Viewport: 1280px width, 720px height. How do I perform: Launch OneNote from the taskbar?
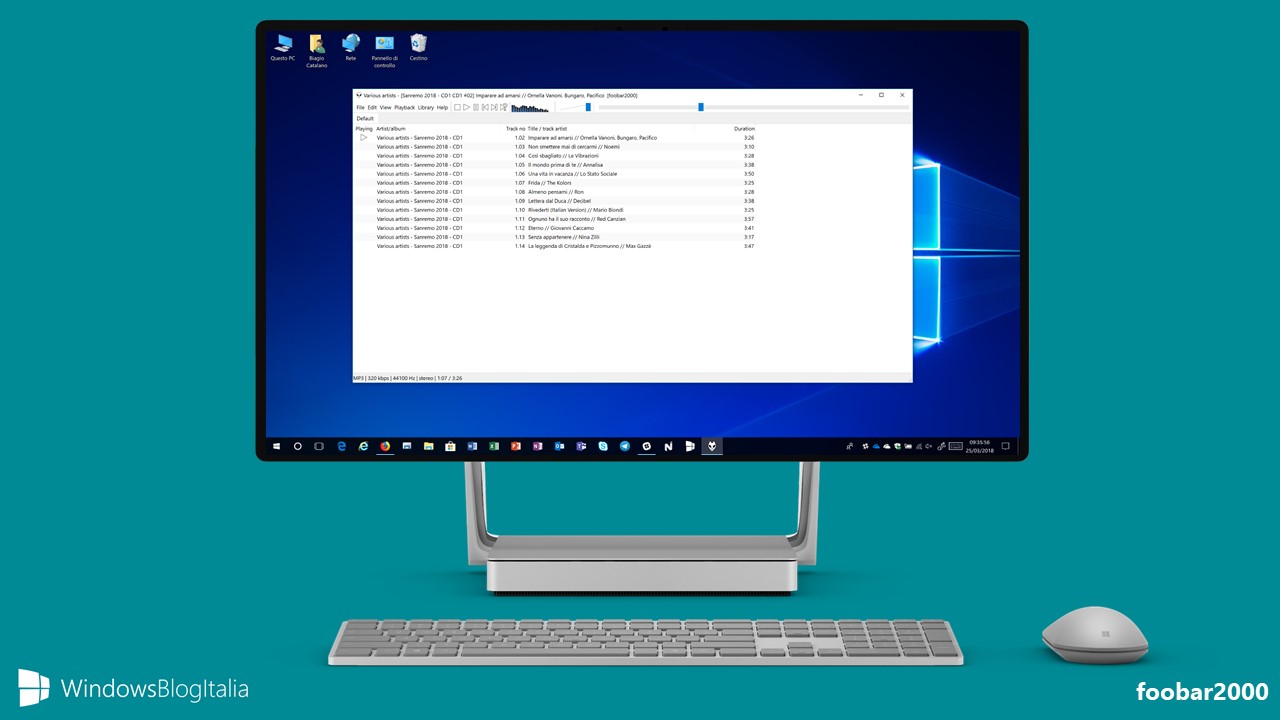click(x=538, y=446)
